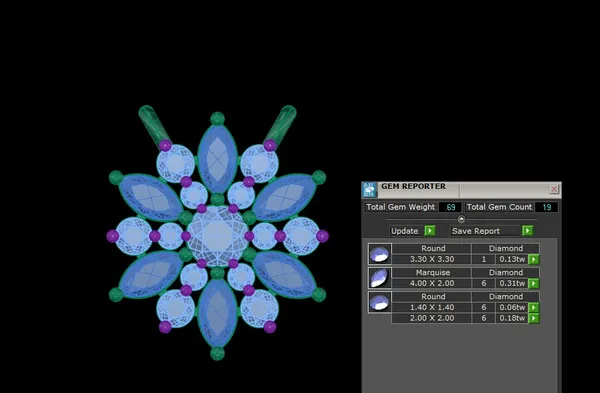Click the Gem Reporter panel icon
Viewport: 600px width, 393px height.
370,190
